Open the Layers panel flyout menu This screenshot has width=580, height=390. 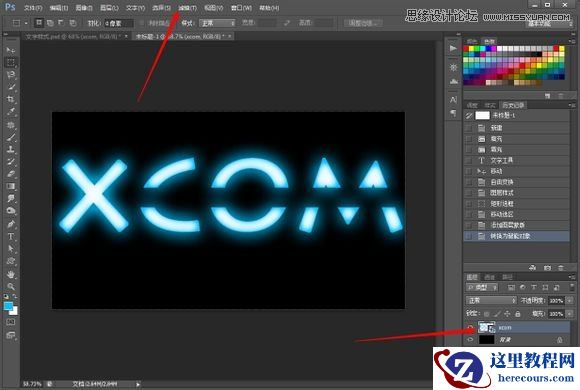click(x=571, y=277)
